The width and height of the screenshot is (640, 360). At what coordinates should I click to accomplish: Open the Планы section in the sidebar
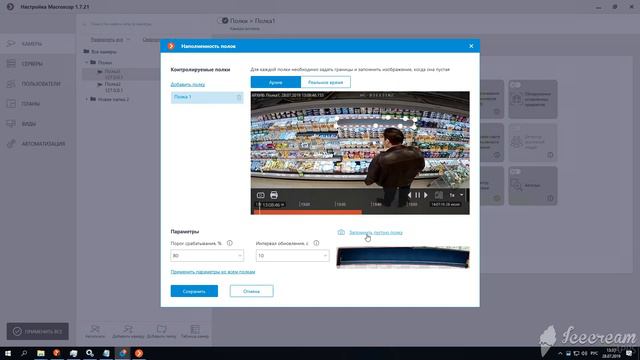point(38,104)
